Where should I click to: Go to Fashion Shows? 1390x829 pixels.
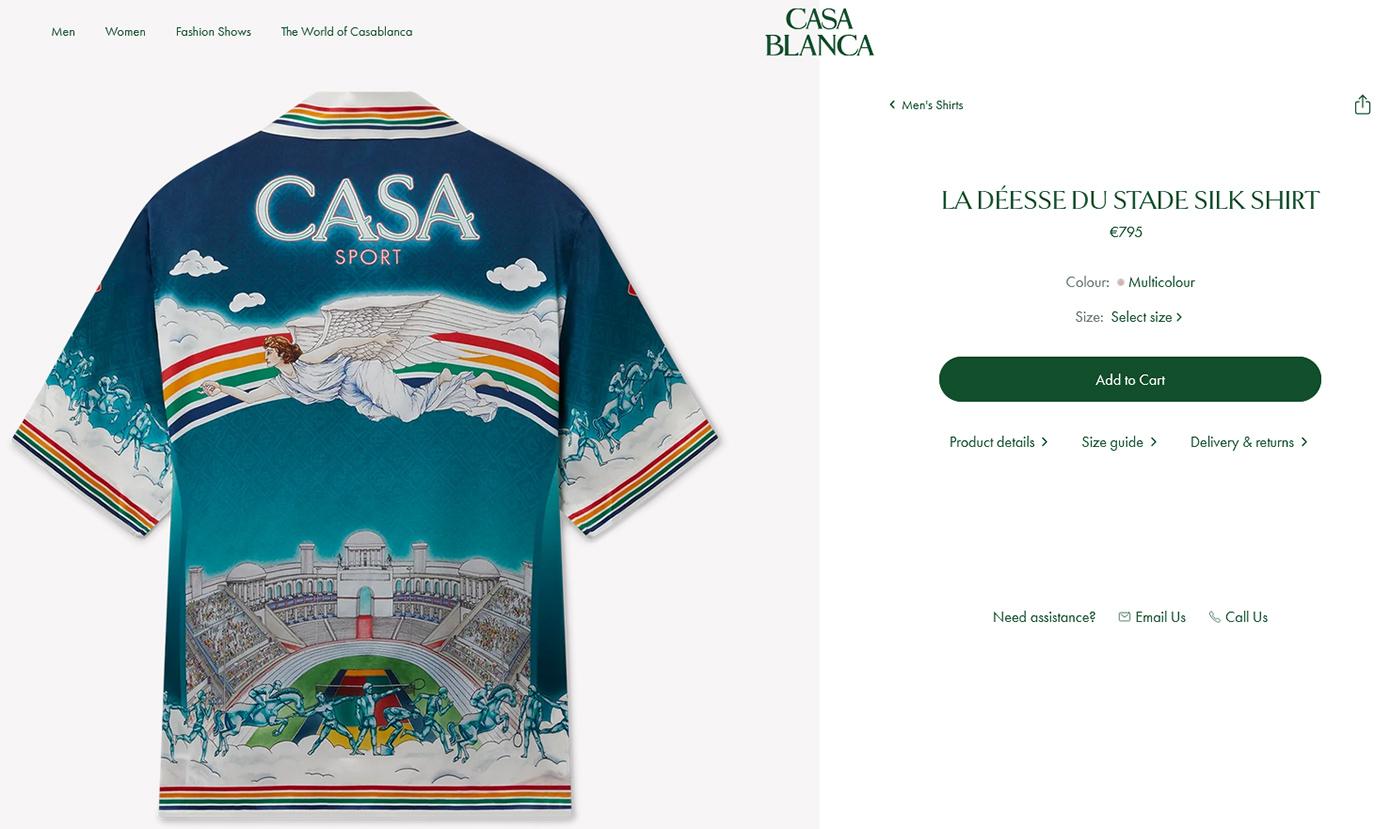pos(213,32)
